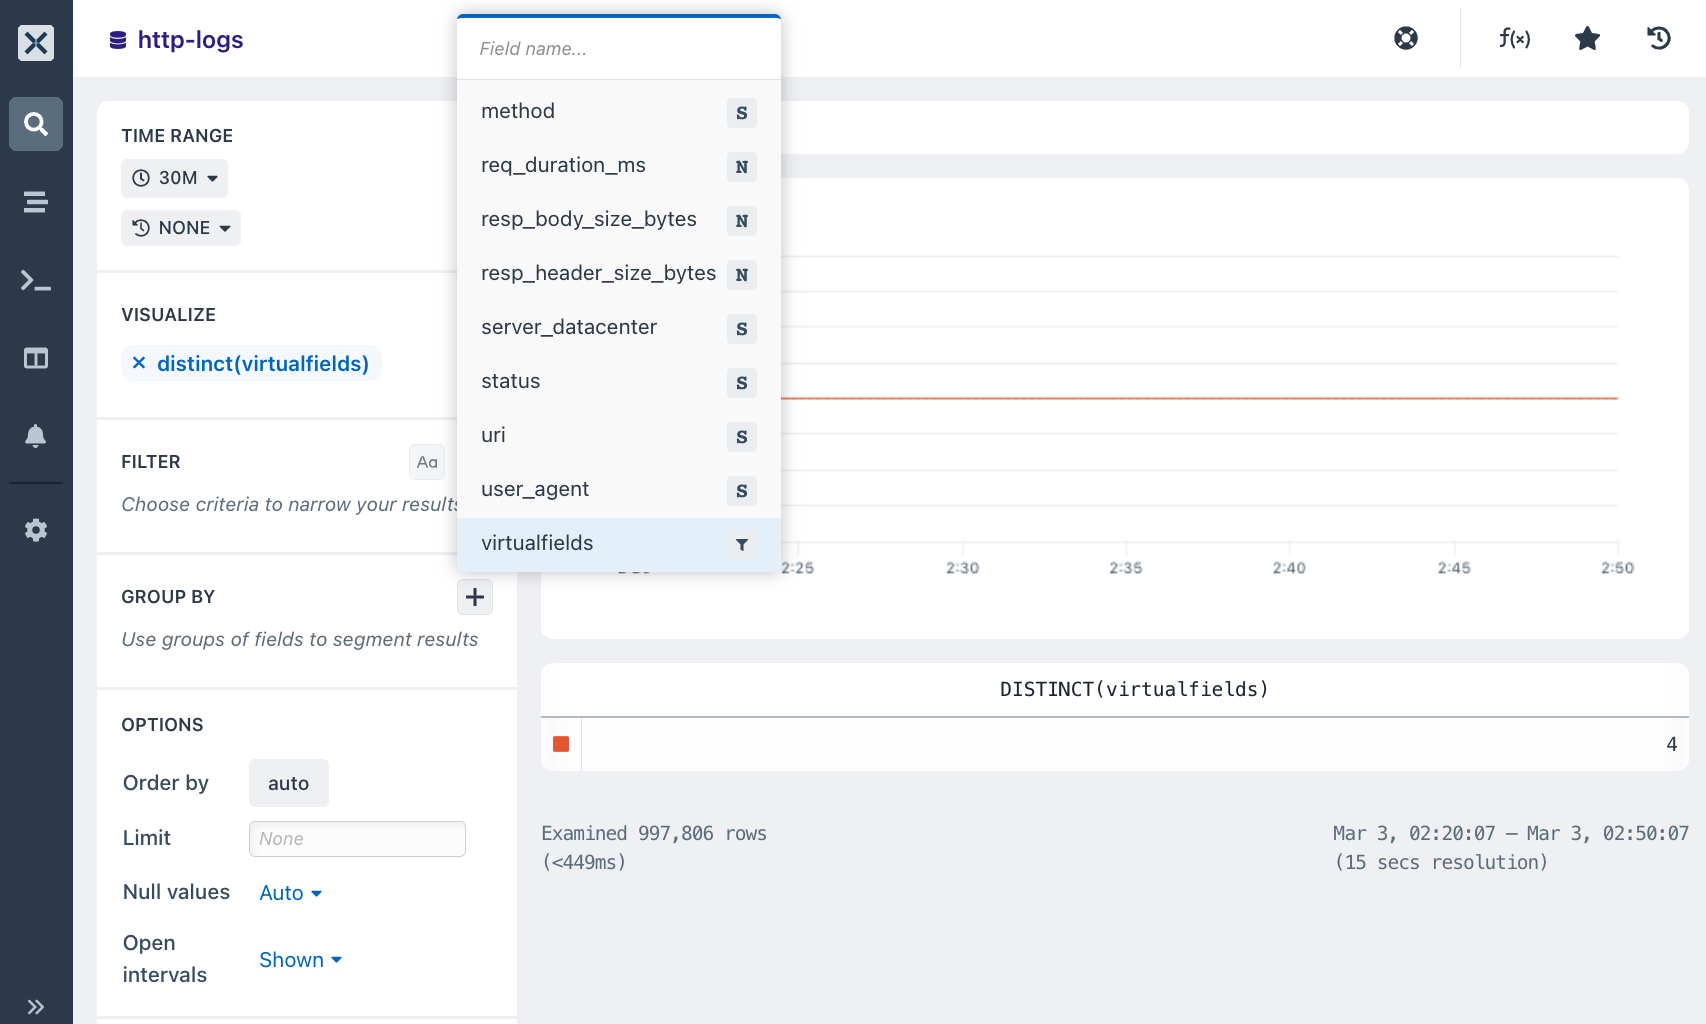Screen dimensions: 1706x1024
Task: Click the string type badge for status
Action: [x=742, y=383]
